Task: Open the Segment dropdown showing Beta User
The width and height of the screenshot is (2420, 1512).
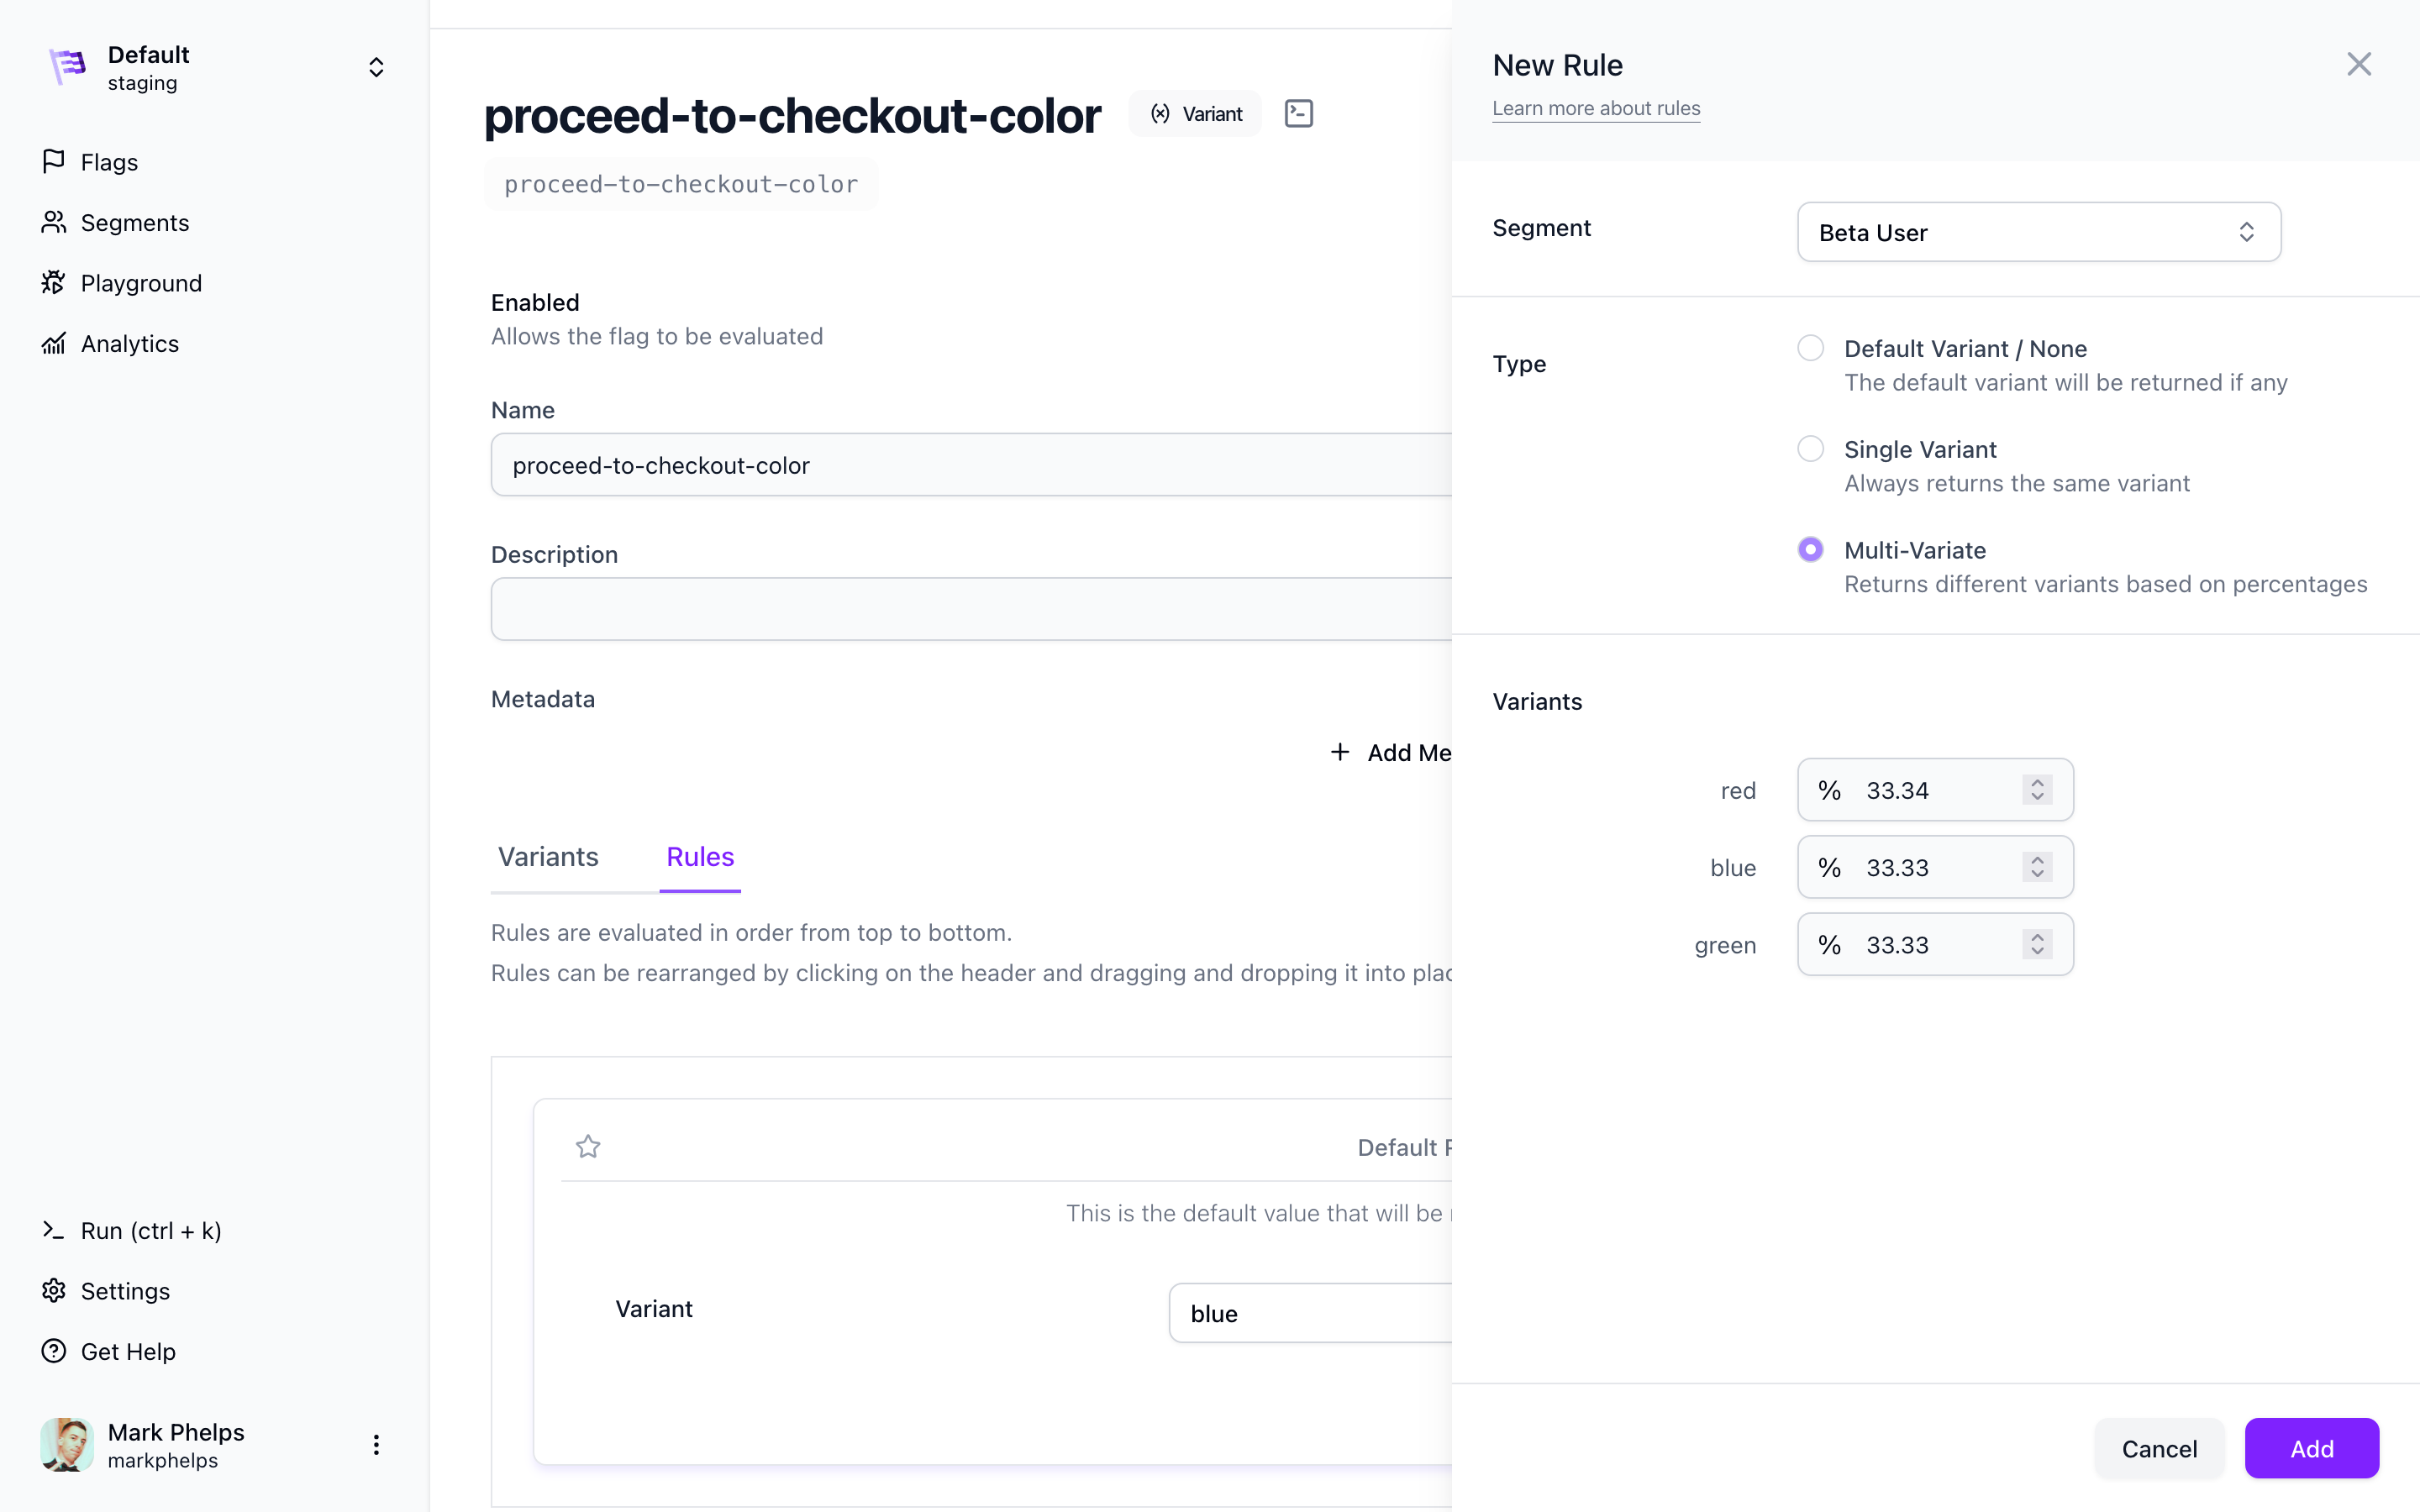Action: point(2038,232)
